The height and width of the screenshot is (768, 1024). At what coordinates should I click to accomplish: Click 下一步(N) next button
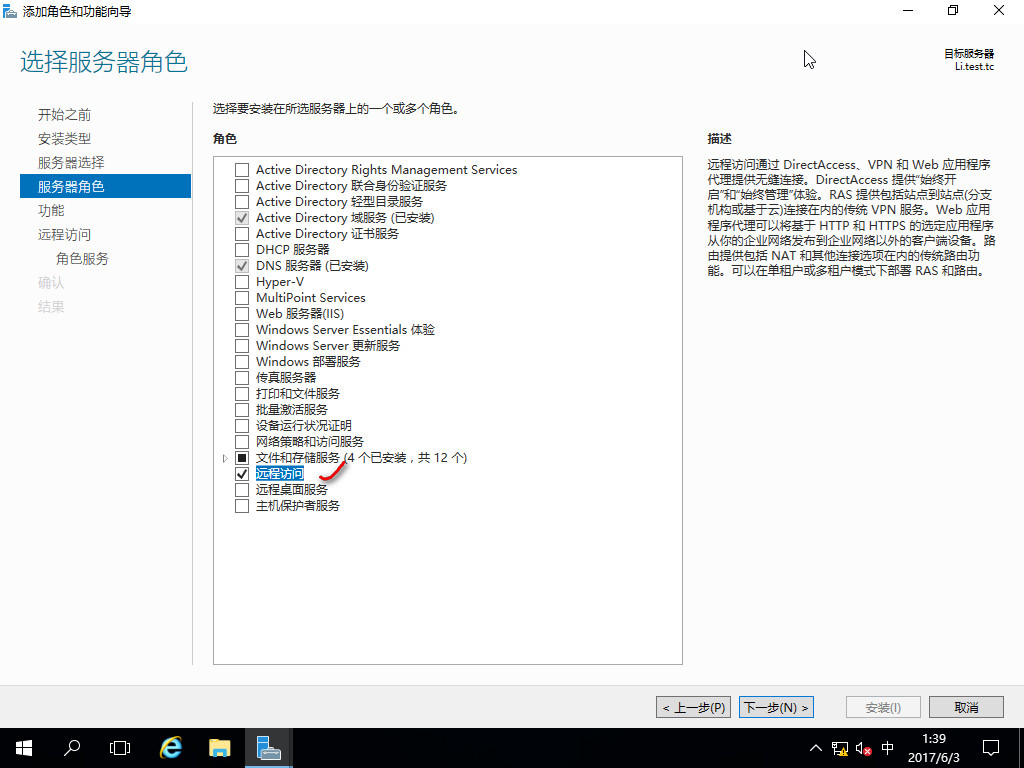point(776,707)
